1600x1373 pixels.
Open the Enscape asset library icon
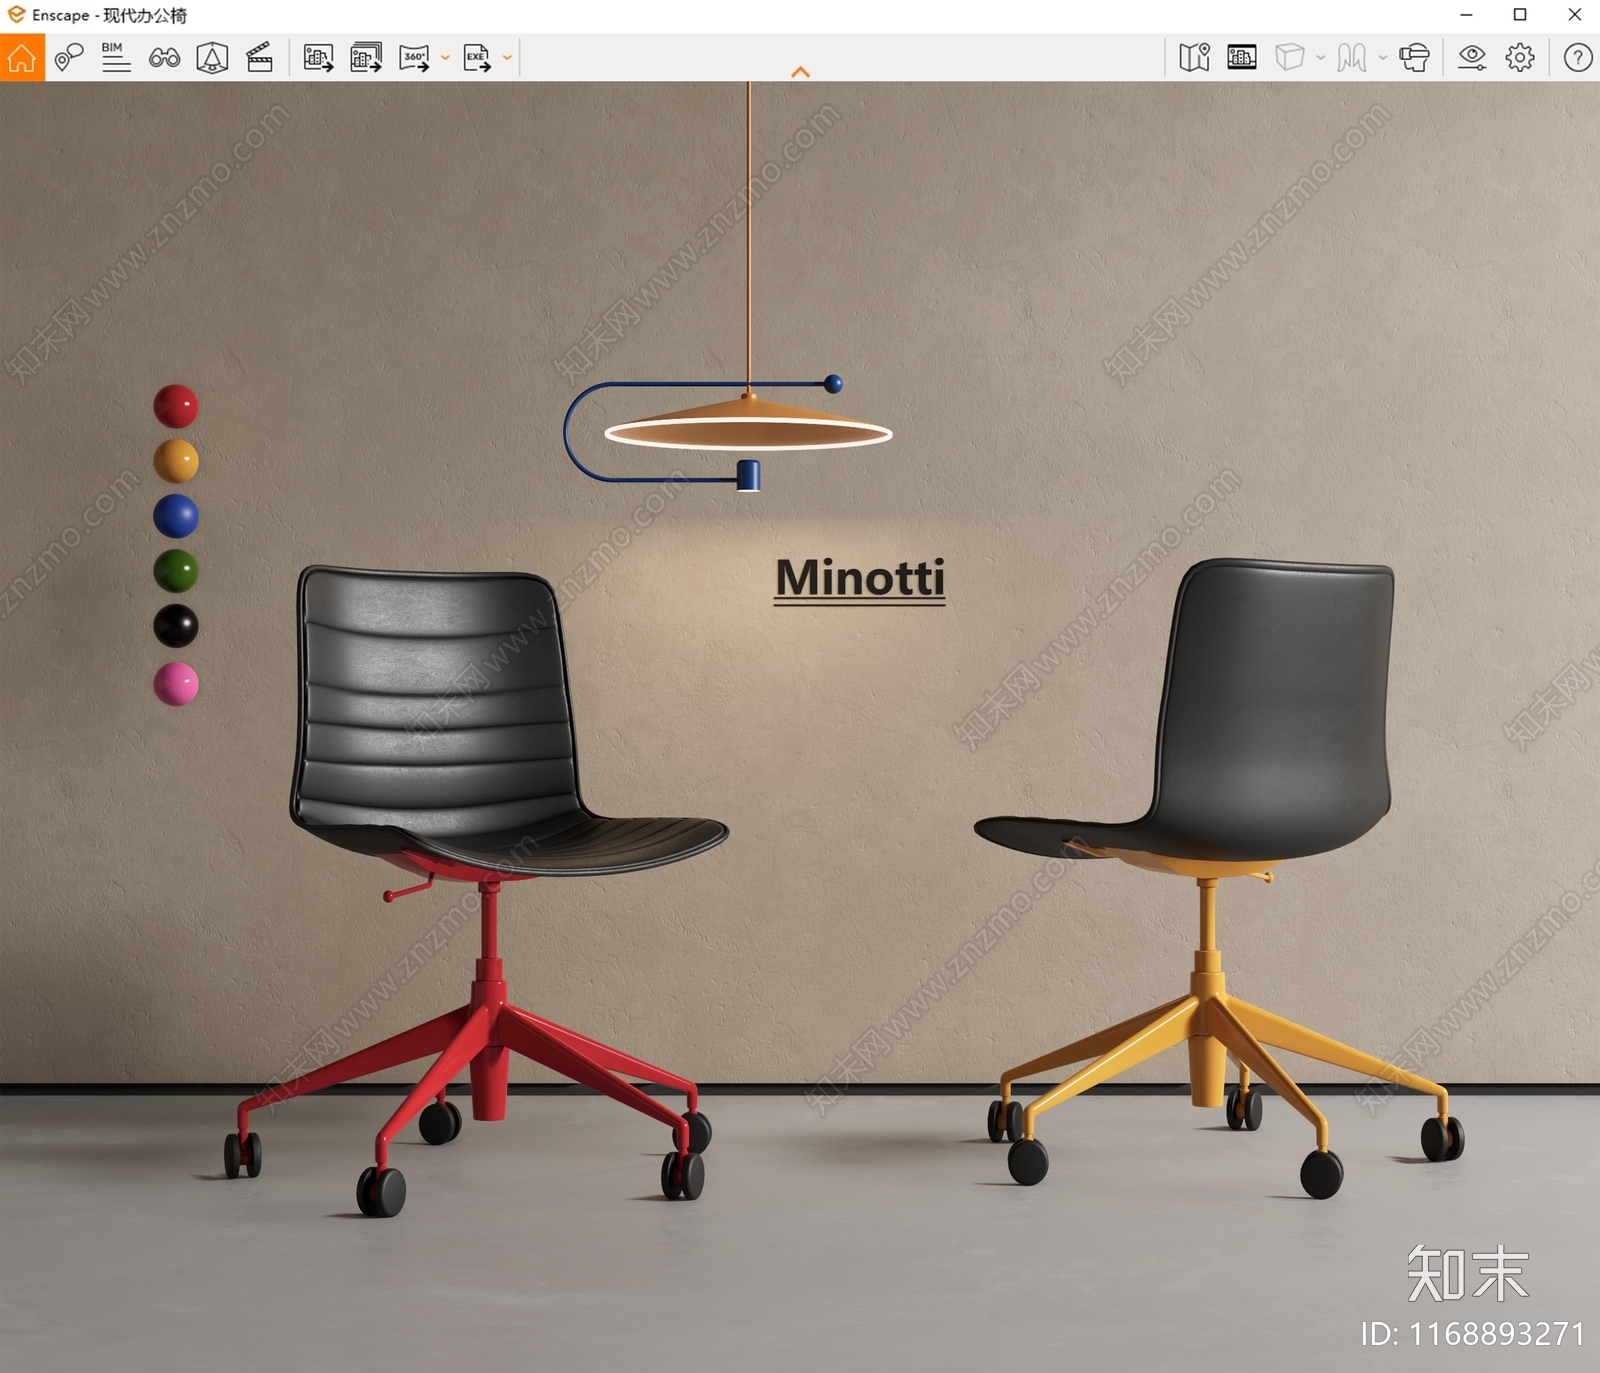pyautogui.click(x=212, y=57)
